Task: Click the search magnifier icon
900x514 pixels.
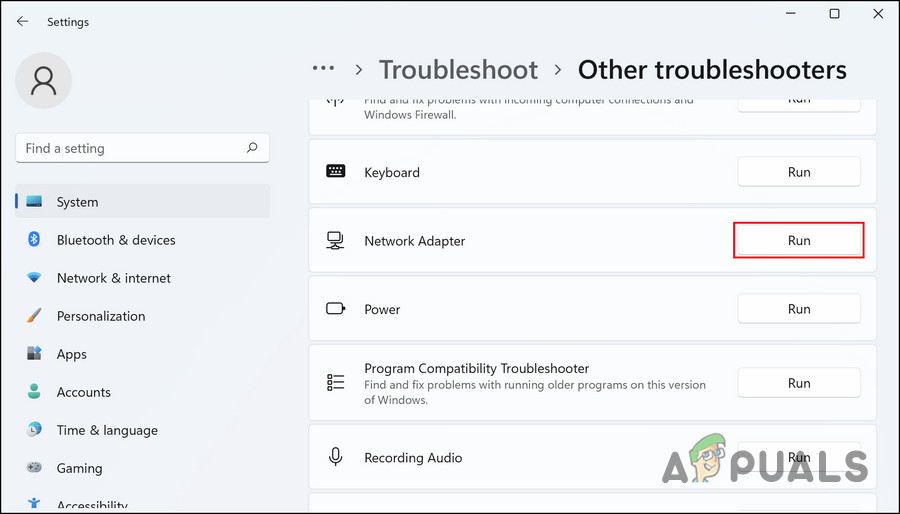Action: [x=252, y=148]
